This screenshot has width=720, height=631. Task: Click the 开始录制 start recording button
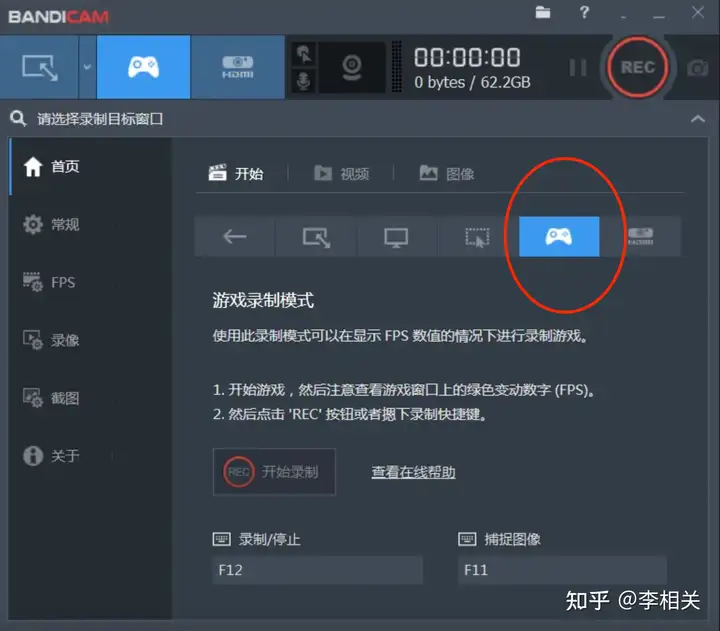click(274, 472)
